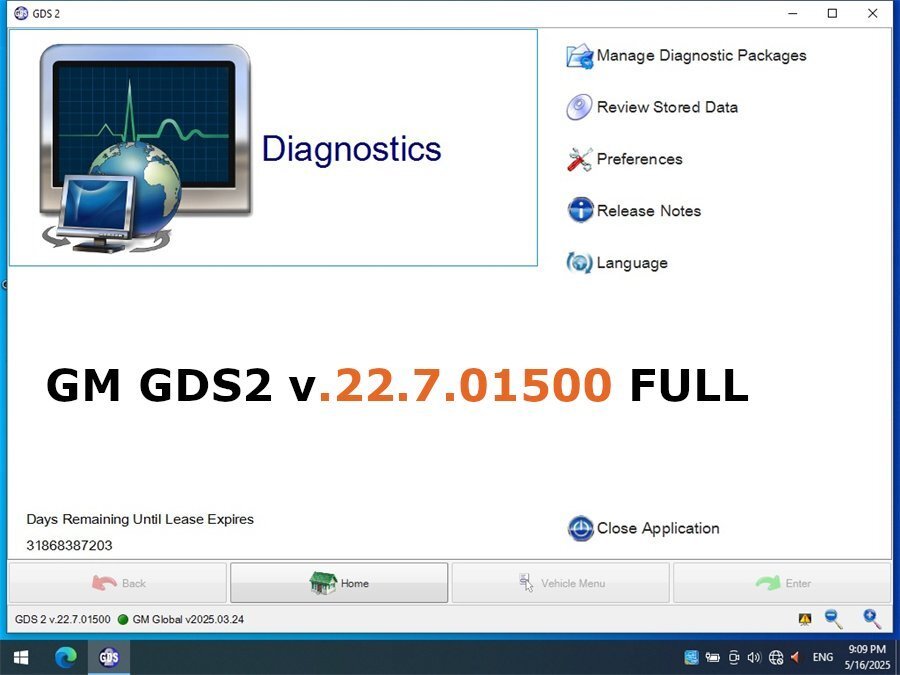Viewport: 900px width, 675px height.
Task: Click the Vehicle Menu button
Action: tap(560, 583)
